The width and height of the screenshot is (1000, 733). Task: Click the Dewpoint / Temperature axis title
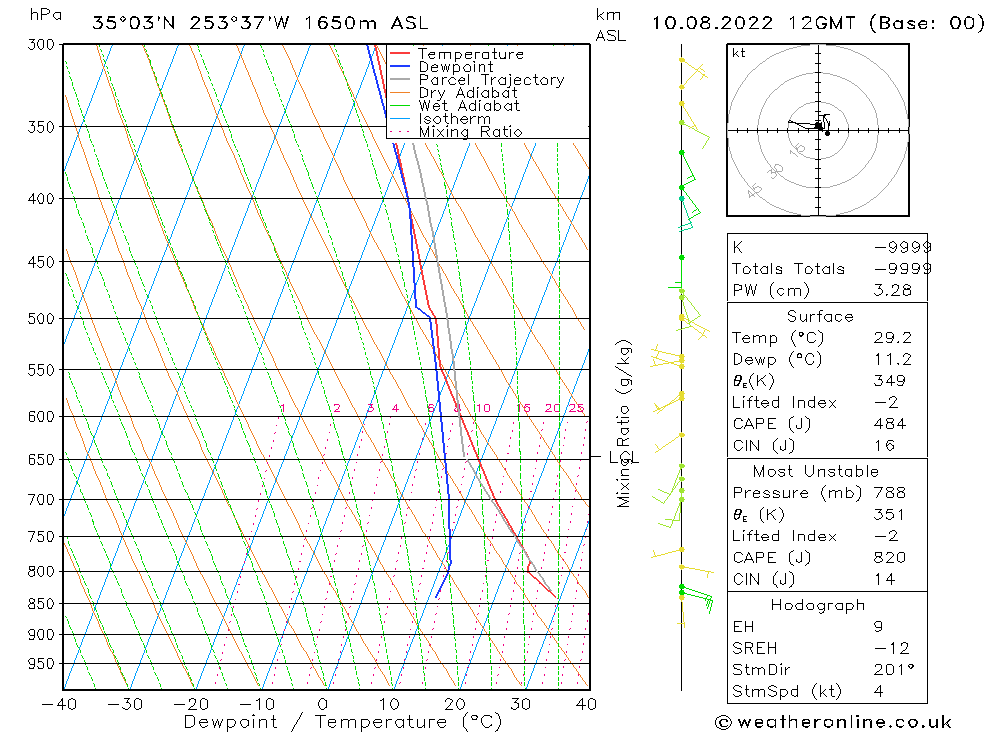click(x=342, y=722)
